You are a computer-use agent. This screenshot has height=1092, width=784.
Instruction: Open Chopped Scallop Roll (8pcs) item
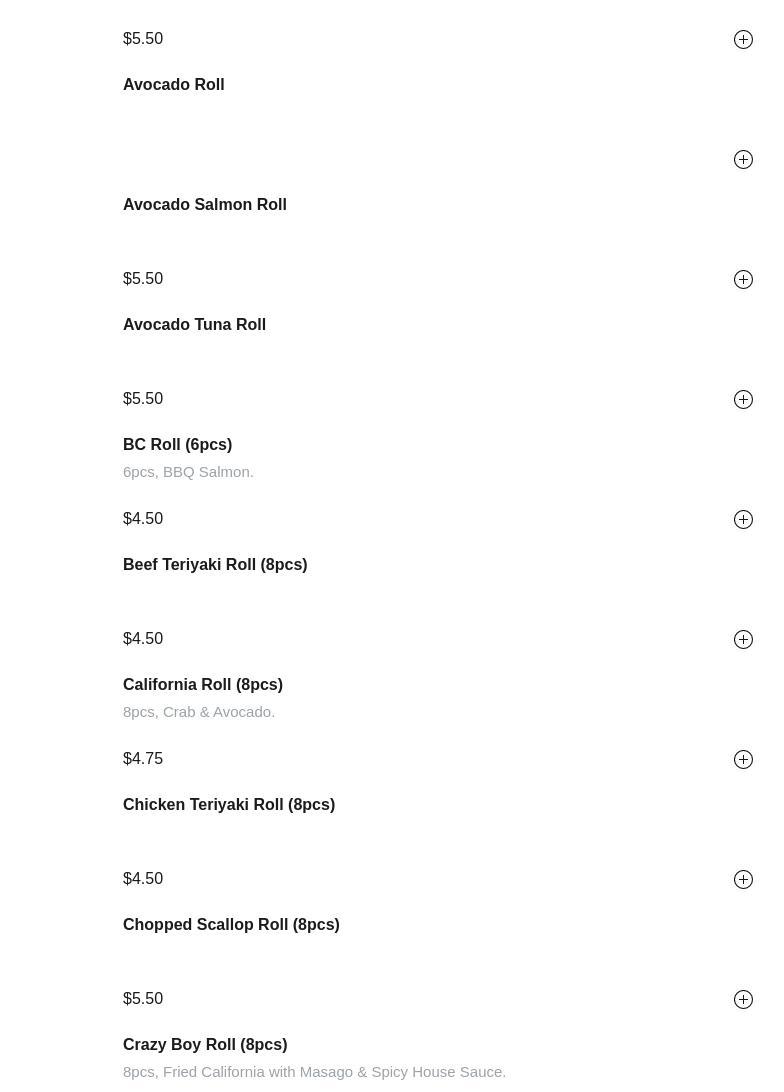coord(230,925)
